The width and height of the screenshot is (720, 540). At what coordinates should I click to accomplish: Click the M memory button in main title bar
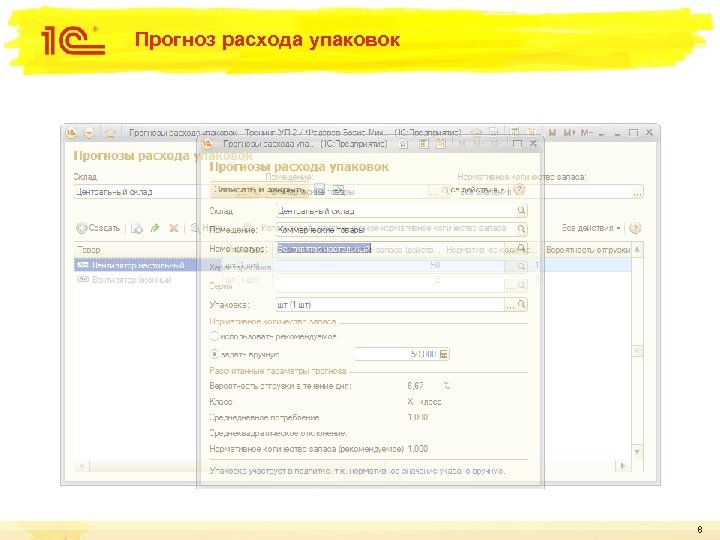click(552, 132)
